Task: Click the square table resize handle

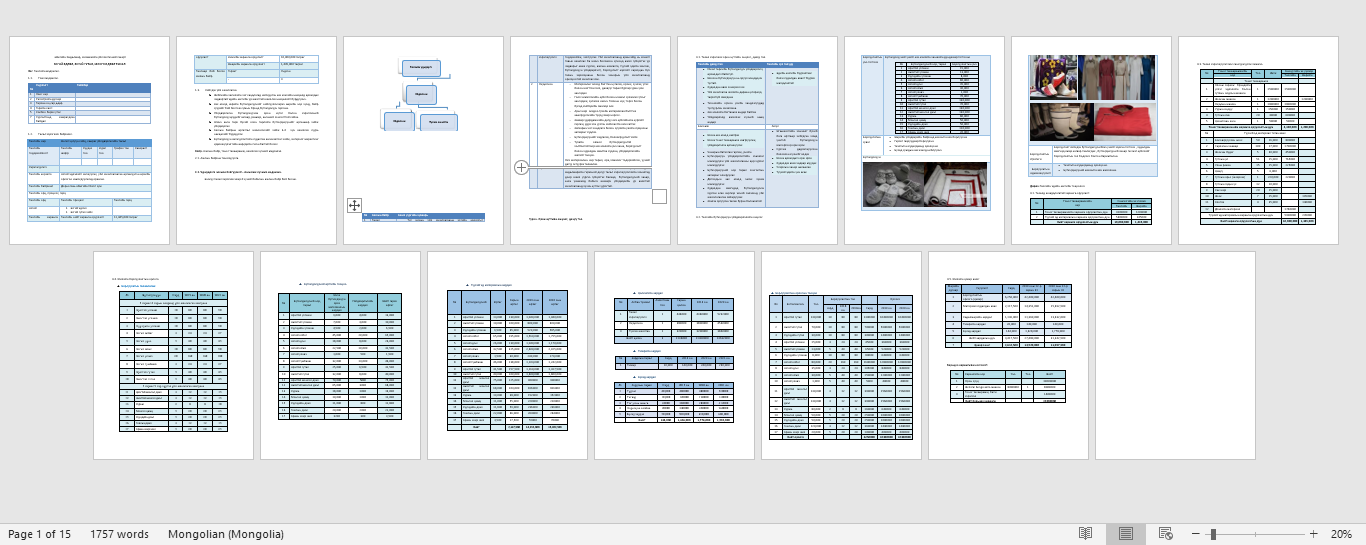Action: point(659,197)
